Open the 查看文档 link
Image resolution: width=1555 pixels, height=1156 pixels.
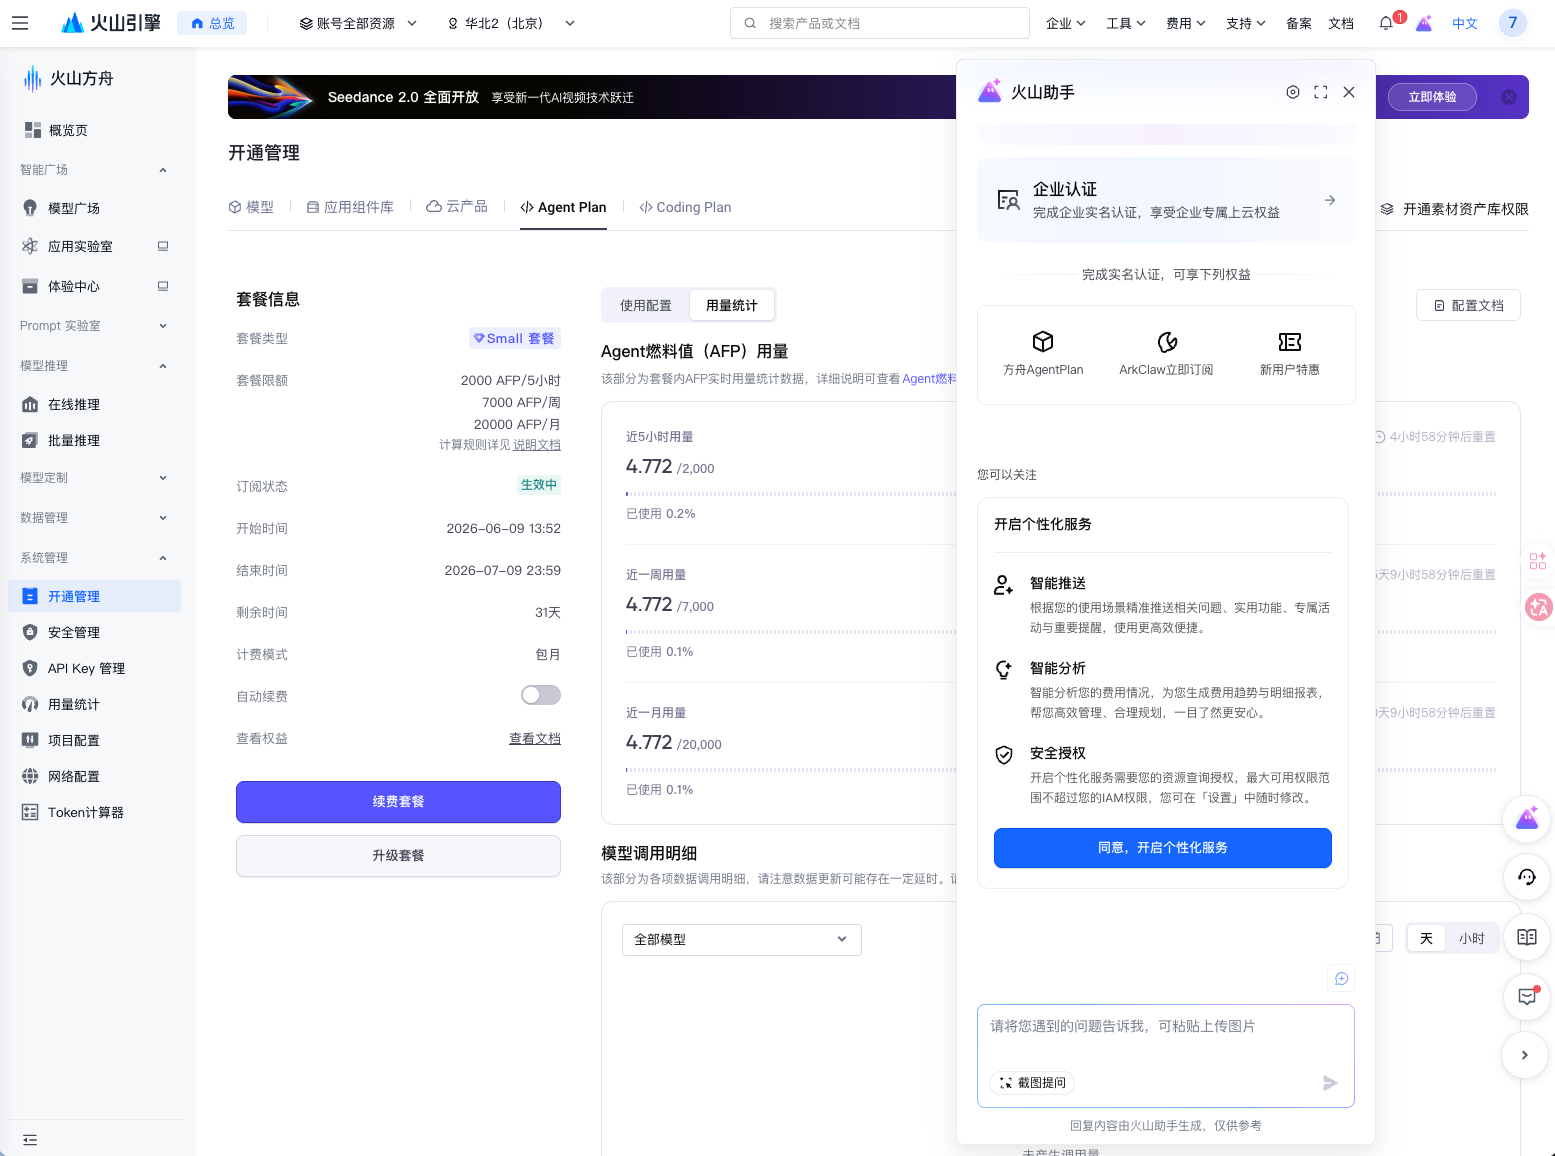point(535,738)
